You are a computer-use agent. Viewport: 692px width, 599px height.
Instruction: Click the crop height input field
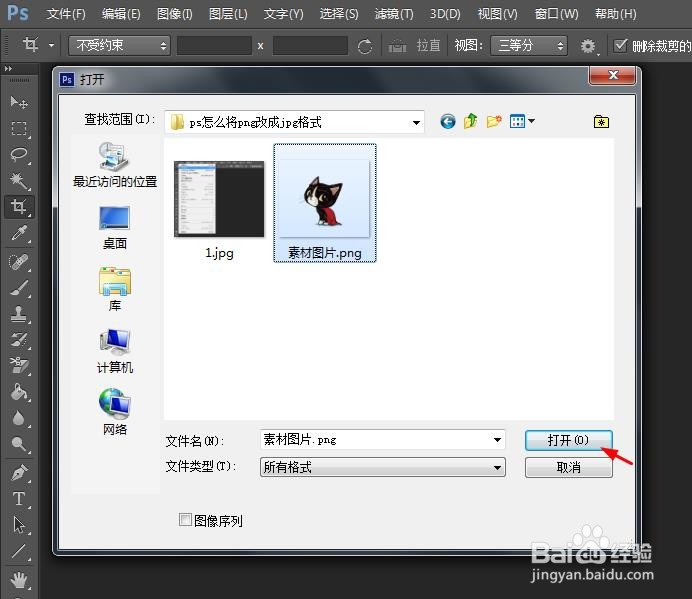(x=310, y=45)
